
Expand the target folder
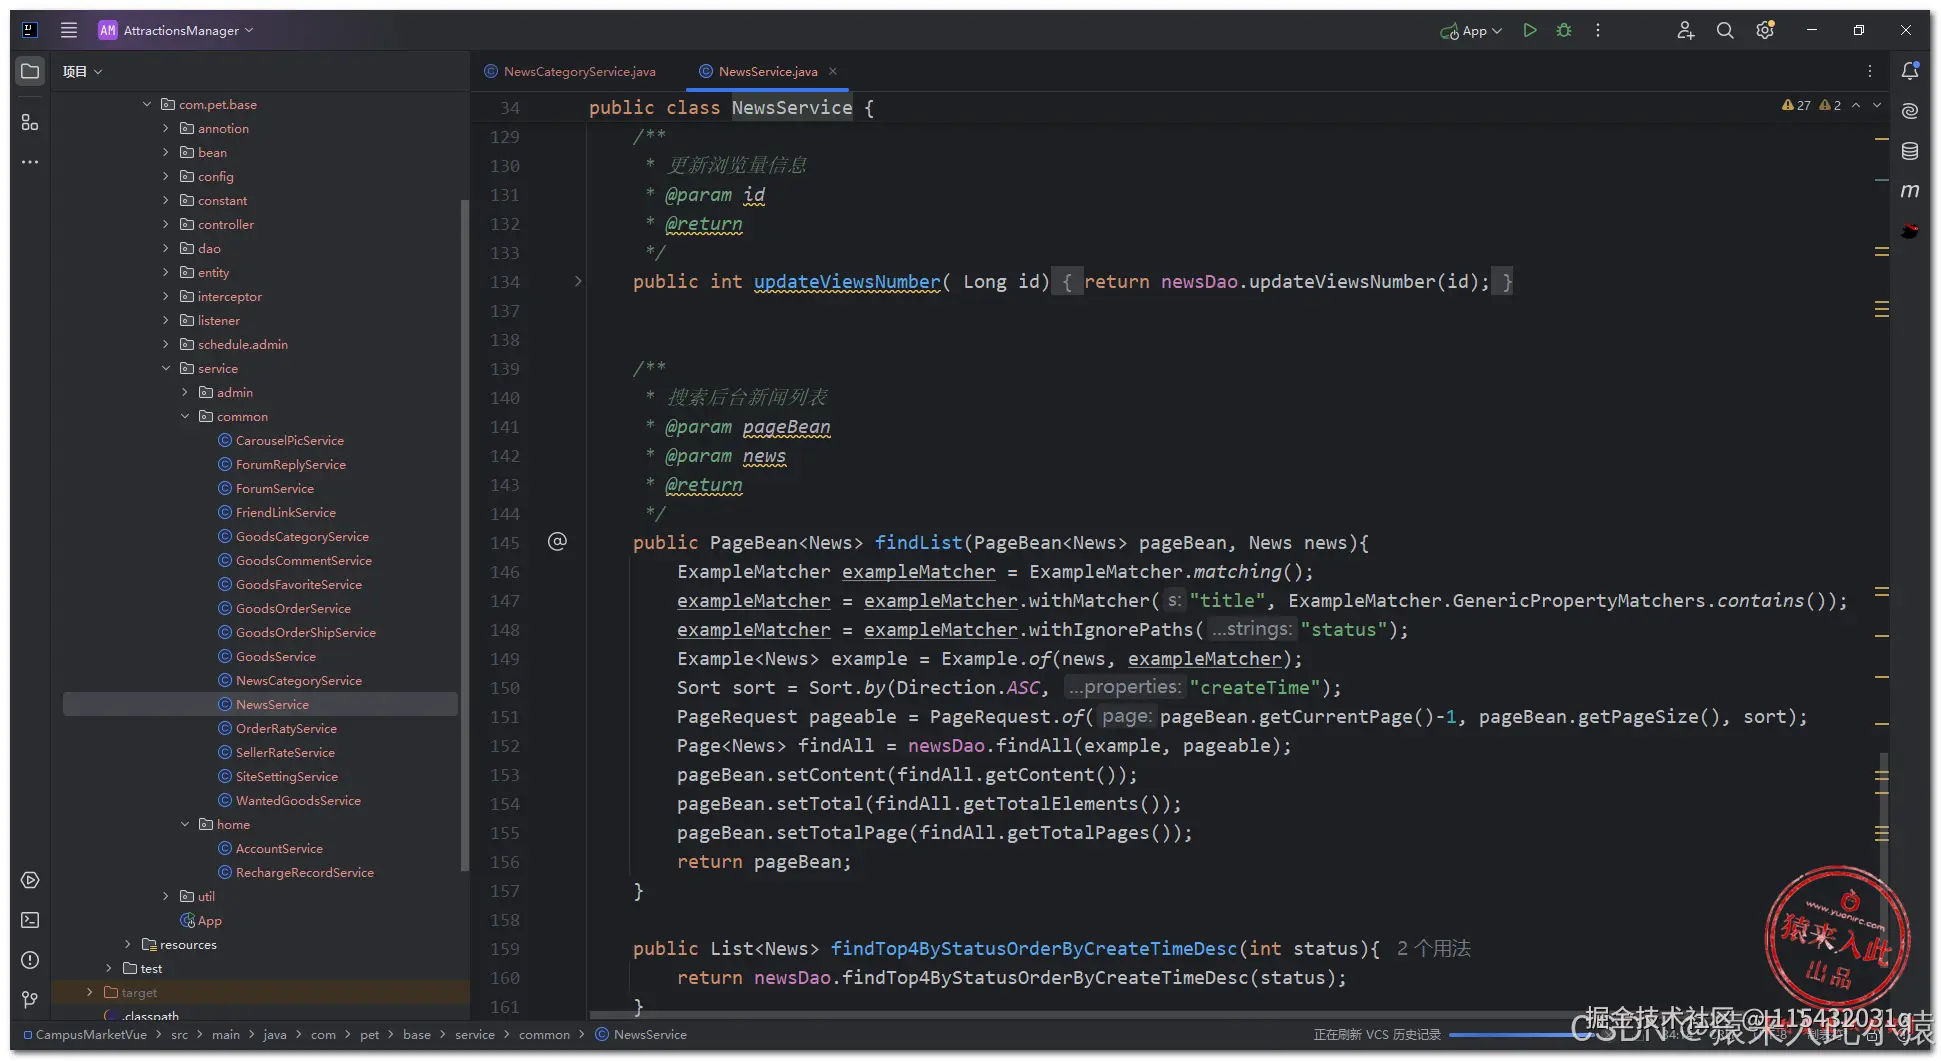(x=90, y=992)
